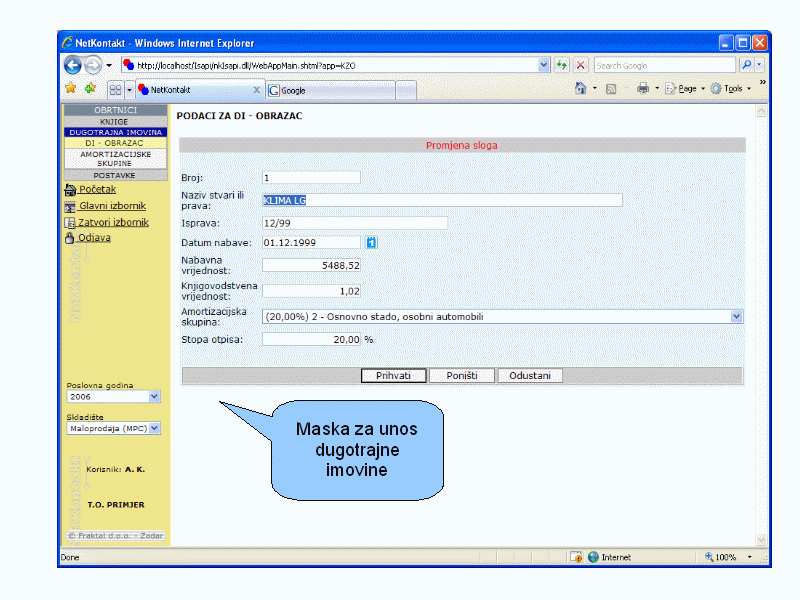Go back with the browser Back arrow
The height and width of the screenshot is (600, 800).
coord(72,65)
